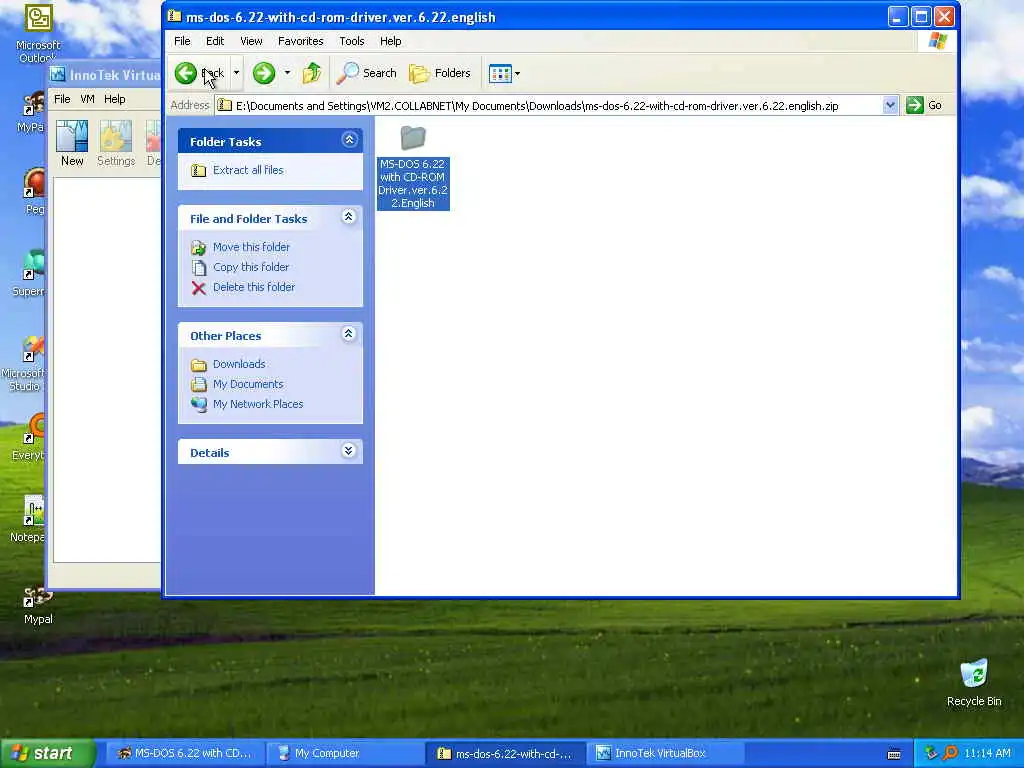
Task: Collapse the Other Places panel
Action: [x=349, y=334]
